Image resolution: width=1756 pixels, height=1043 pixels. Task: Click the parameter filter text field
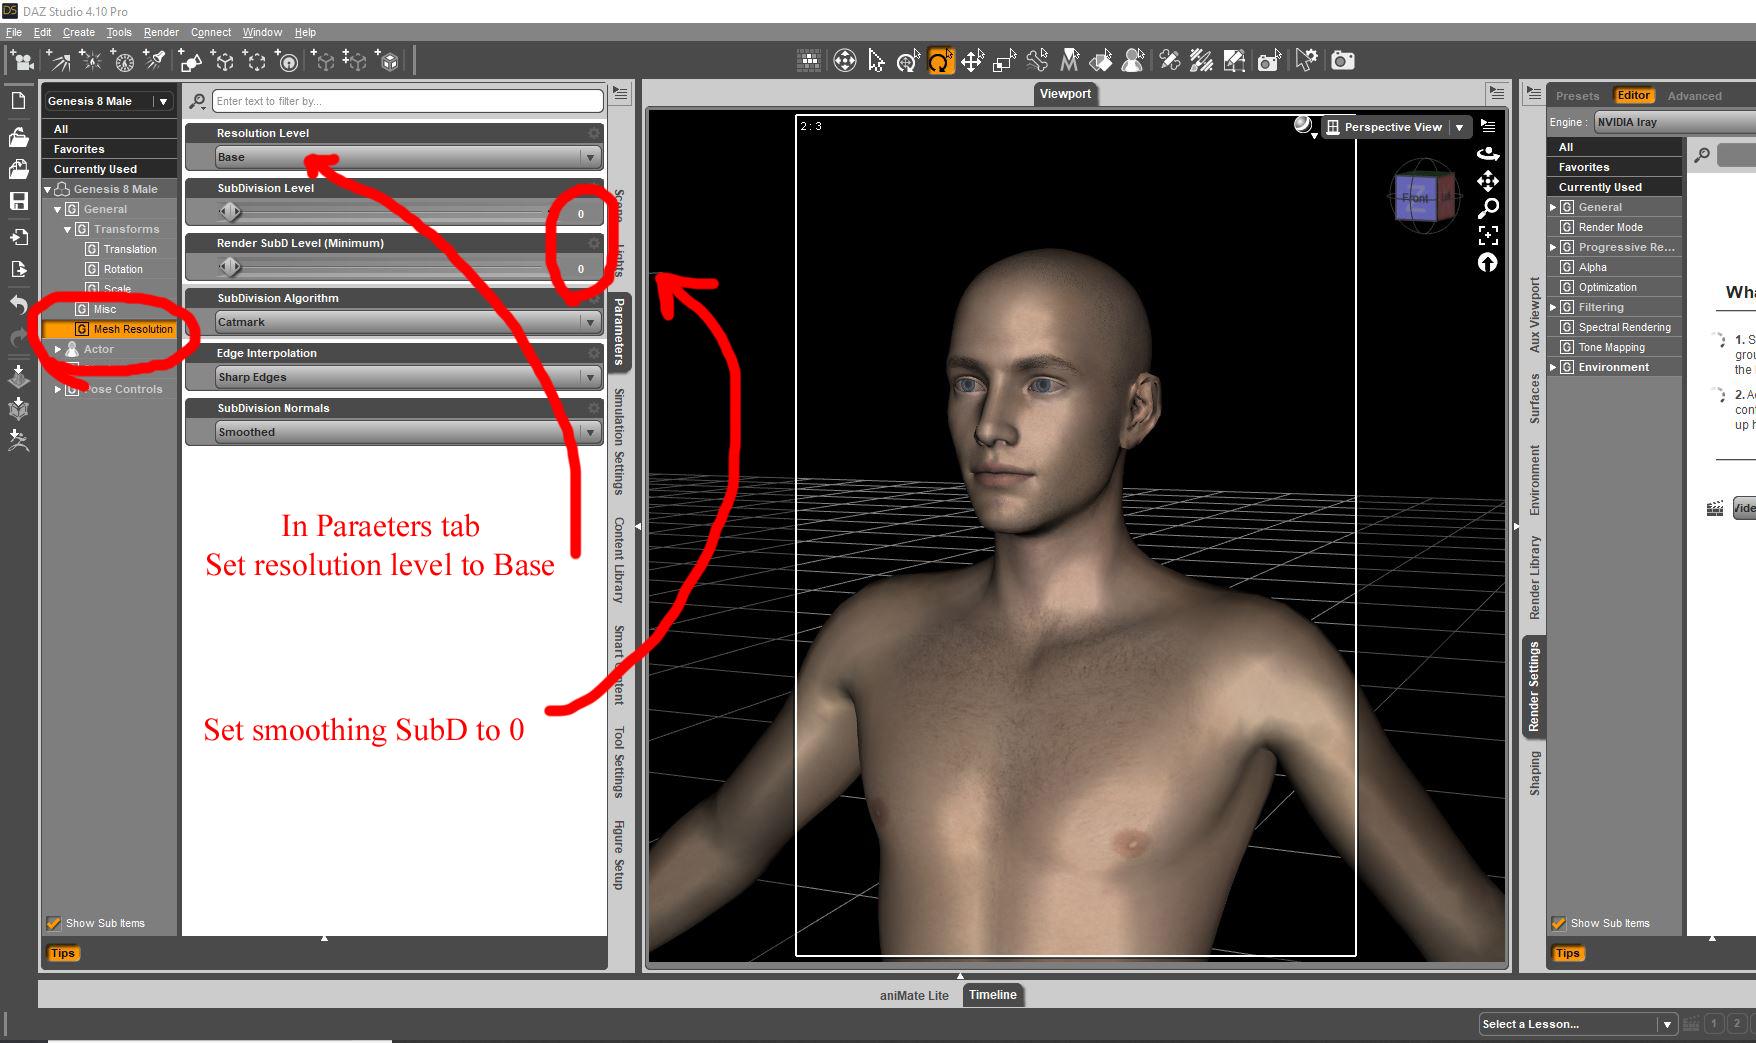click(x=408, y=101)
